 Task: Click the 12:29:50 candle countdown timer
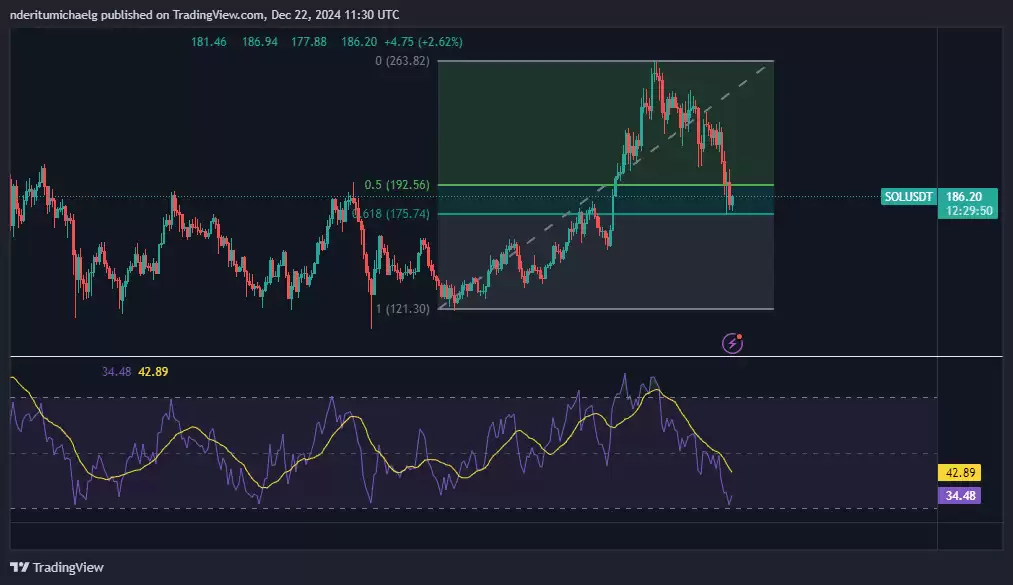(x=968, y=211)
